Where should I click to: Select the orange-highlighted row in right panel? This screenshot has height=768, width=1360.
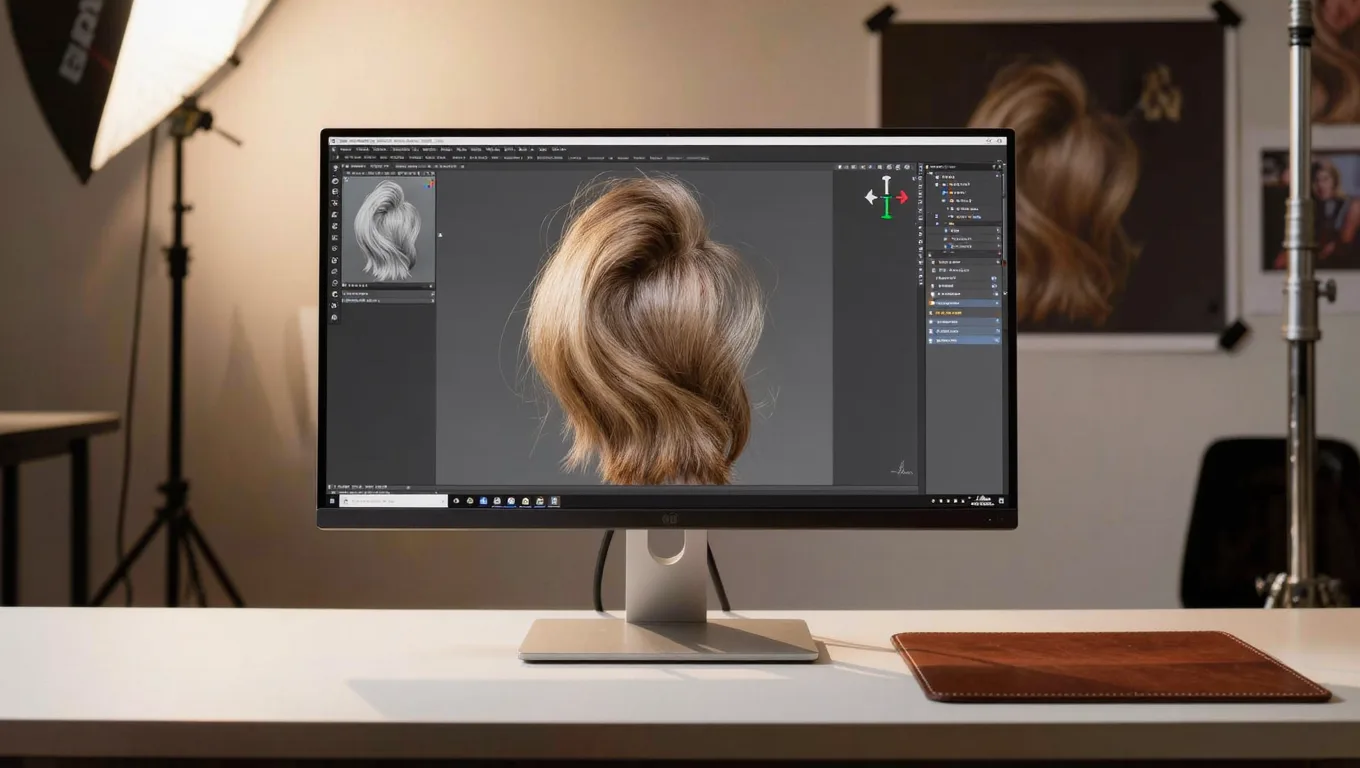click(x=964, y=313)
